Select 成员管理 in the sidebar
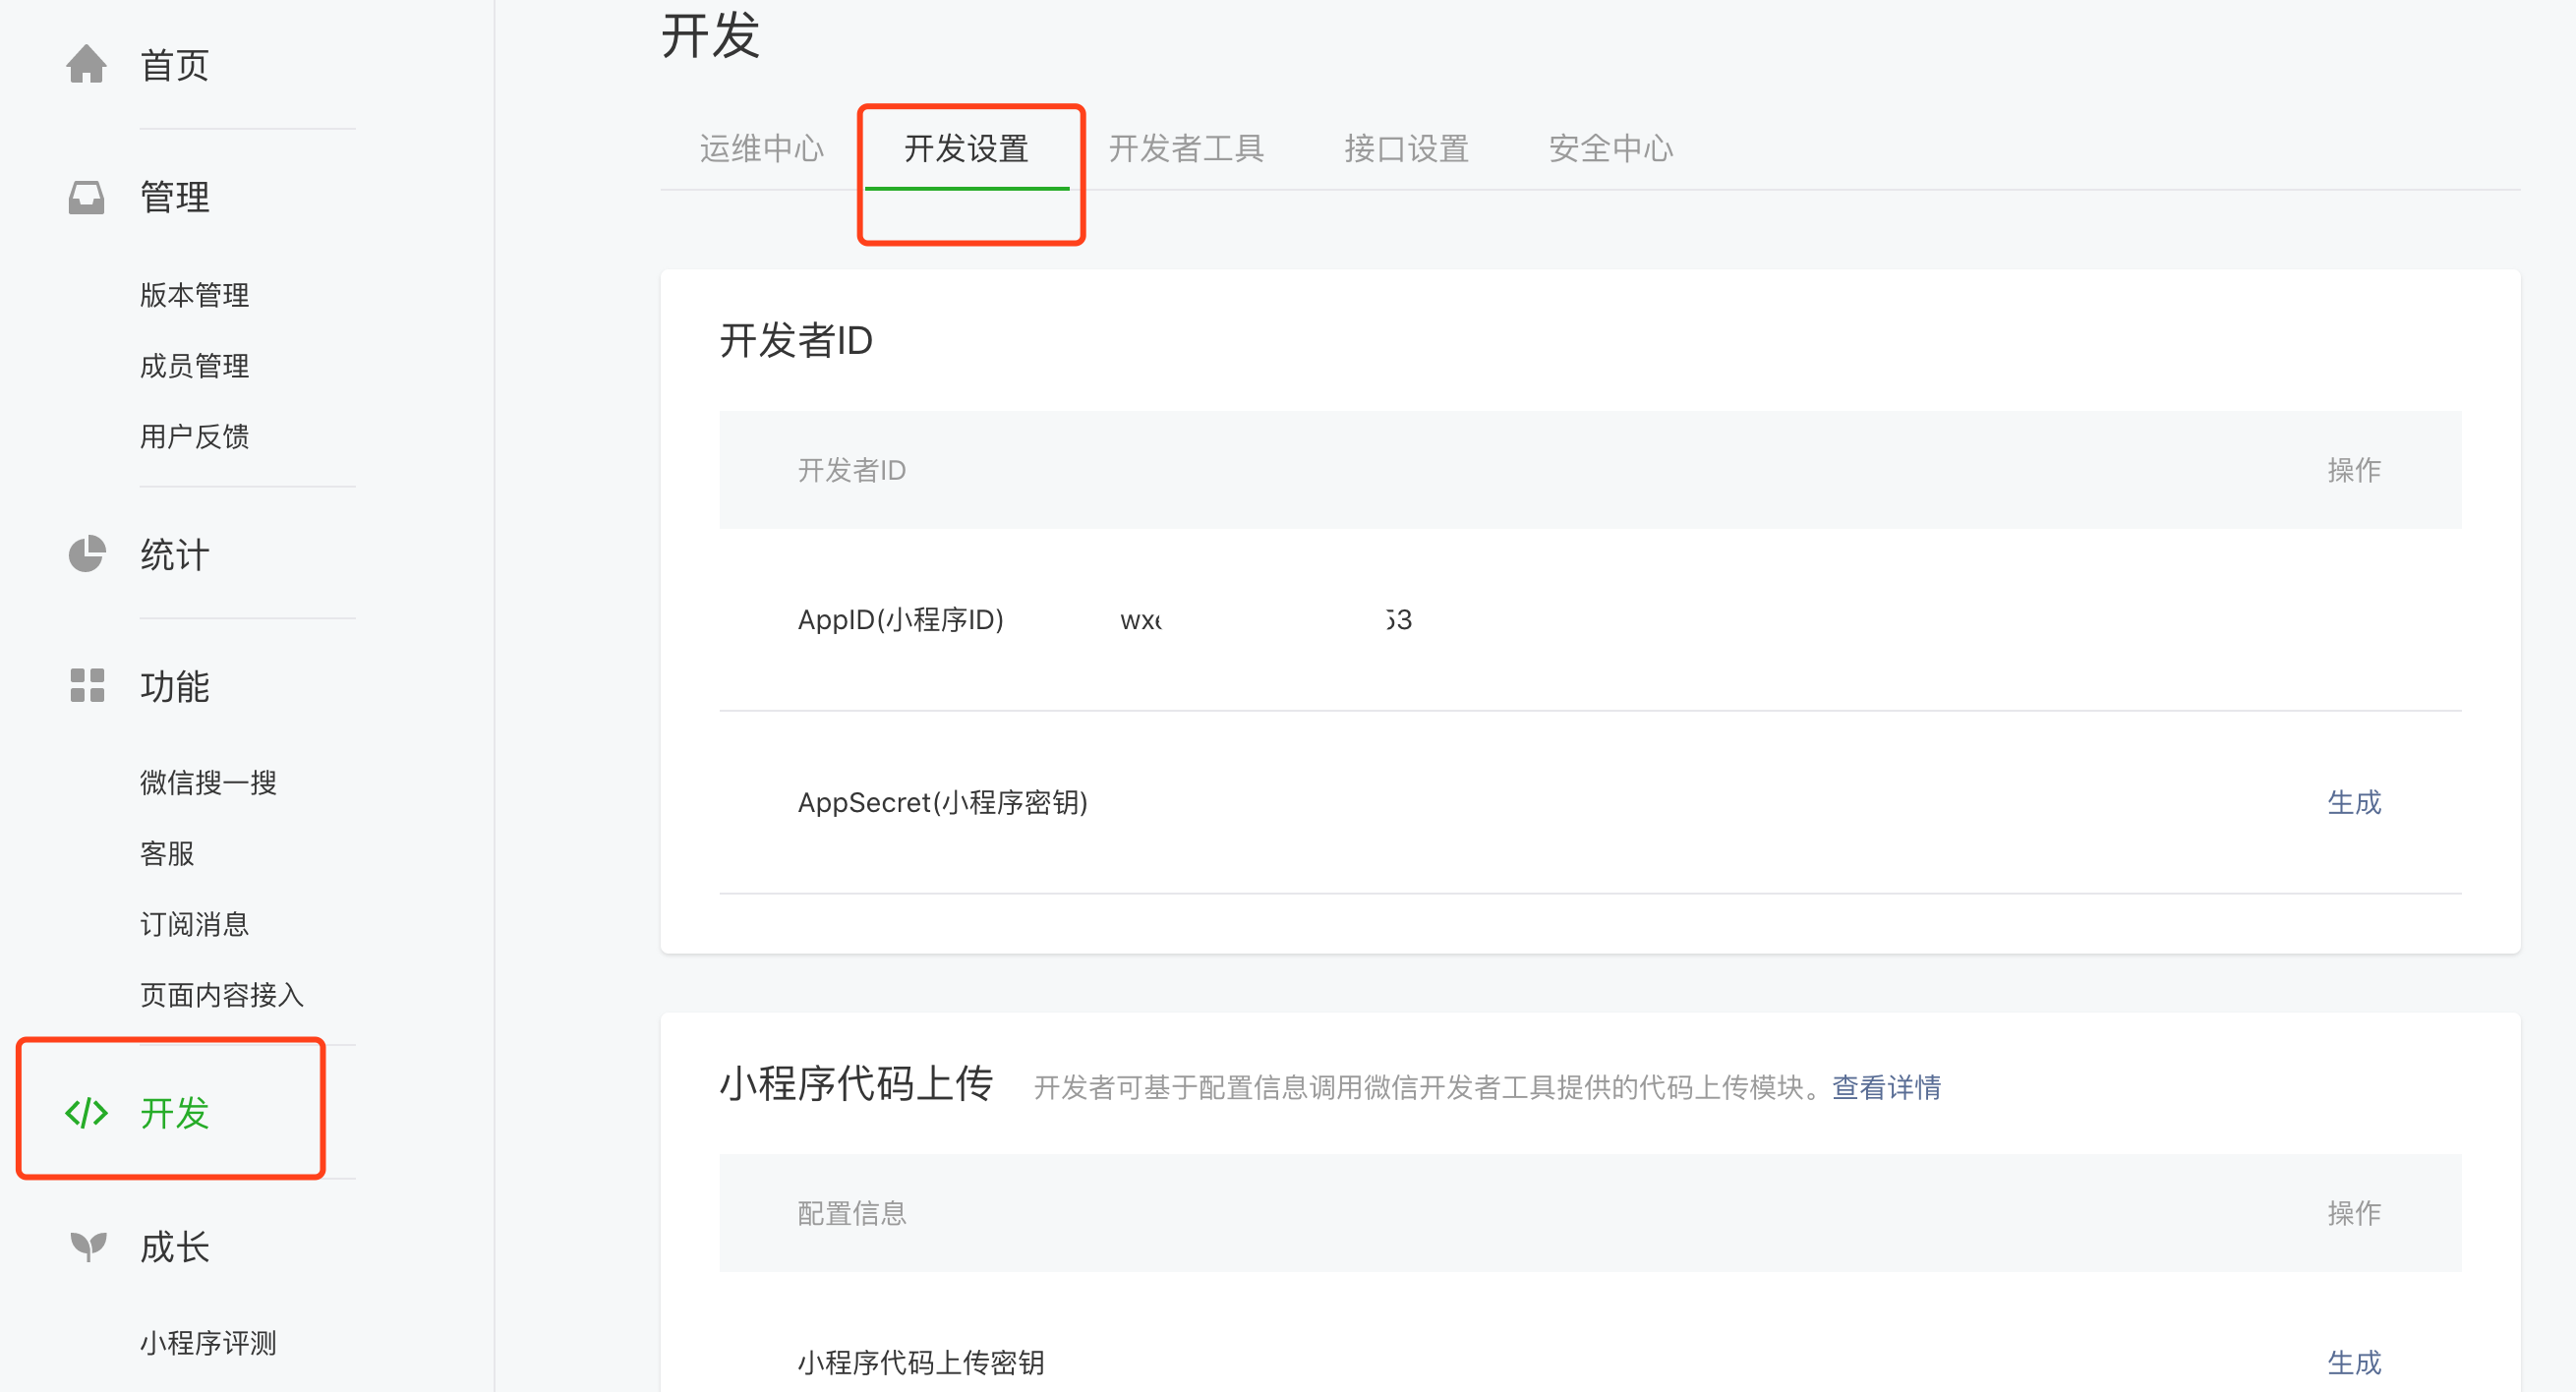 point(195,366)
